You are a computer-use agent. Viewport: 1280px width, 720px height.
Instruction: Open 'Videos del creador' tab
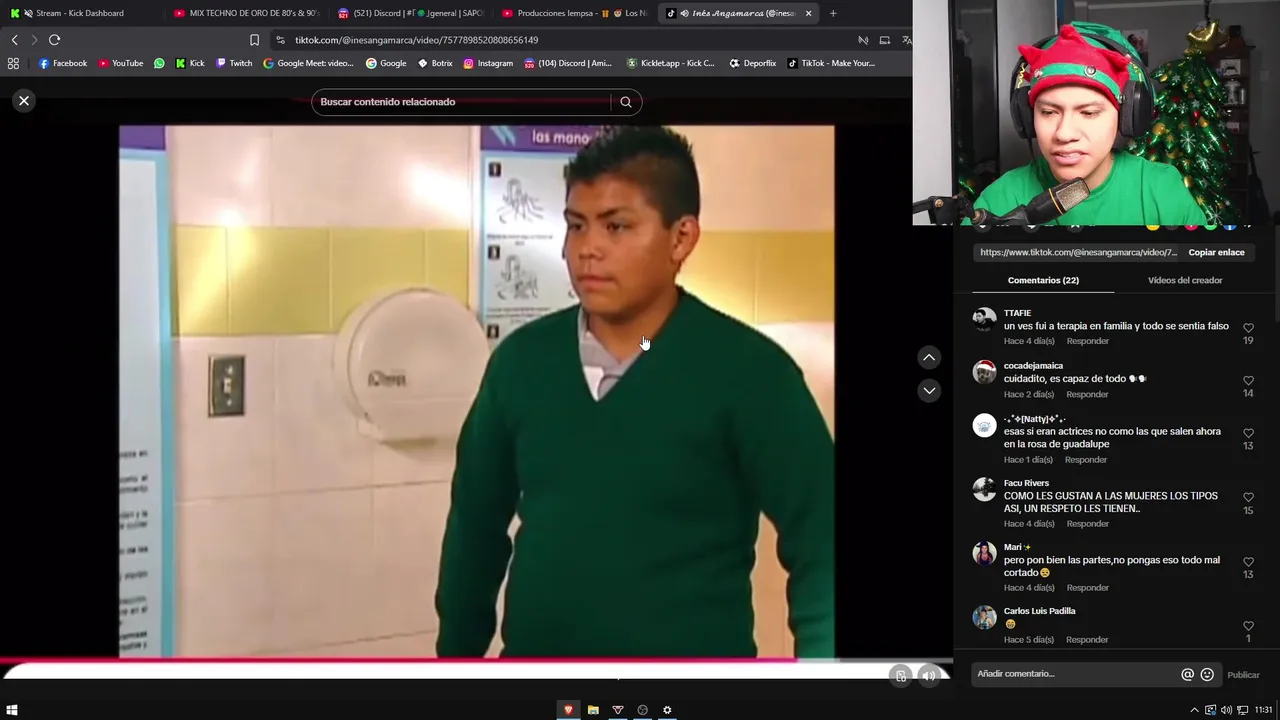1185,281
